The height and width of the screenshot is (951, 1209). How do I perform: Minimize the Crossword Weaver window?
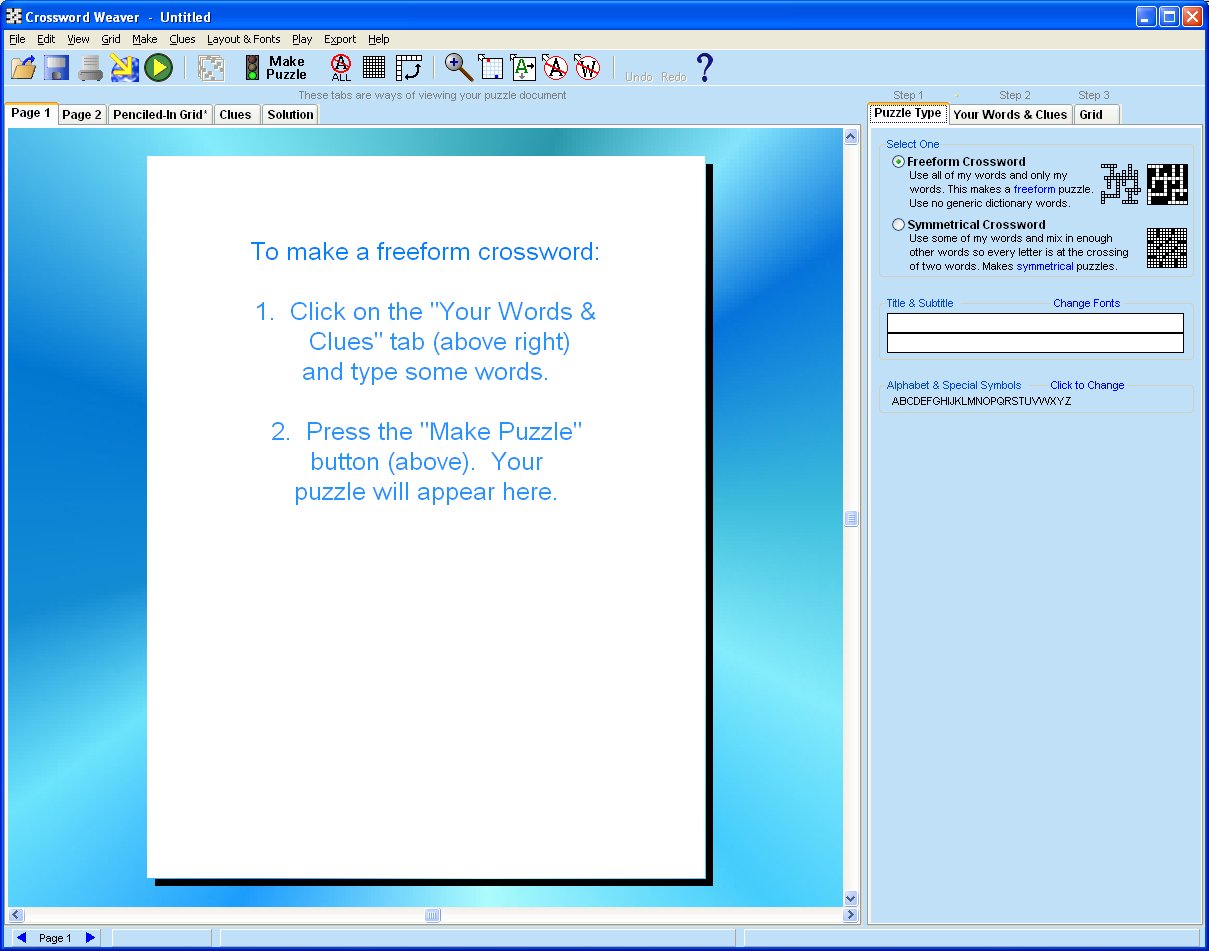tap(1145, 16)
